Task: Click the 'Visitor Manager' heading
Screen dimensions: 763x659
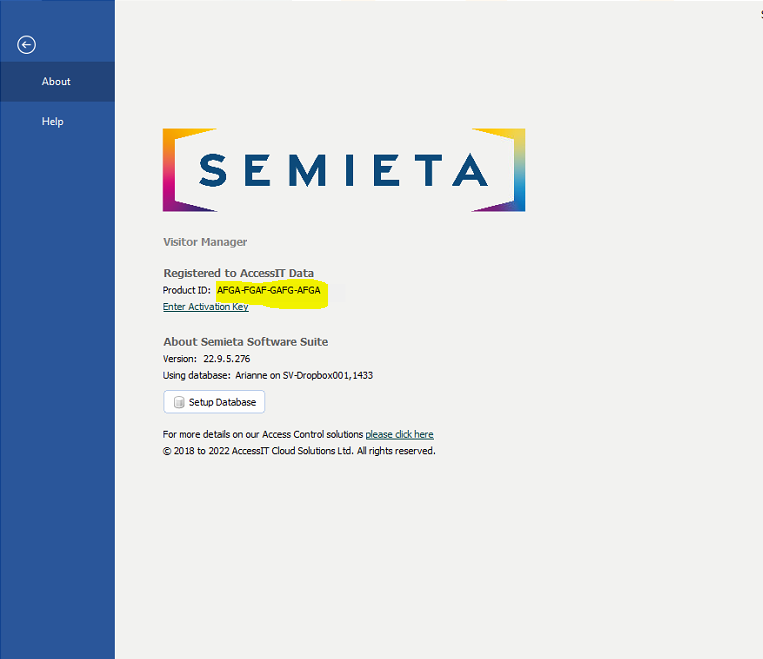Action: 205,242
